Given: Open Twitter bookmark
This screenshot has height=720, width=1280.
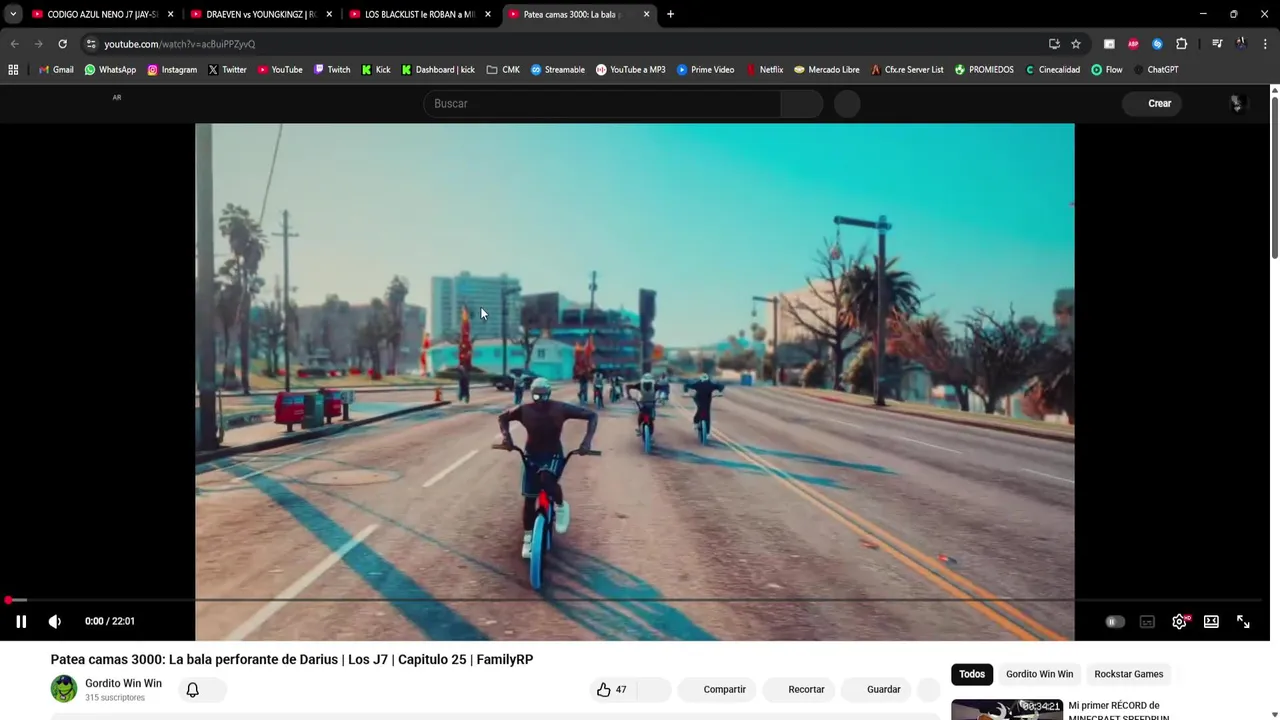Looking at the screenshot, I should click(227, 70).
